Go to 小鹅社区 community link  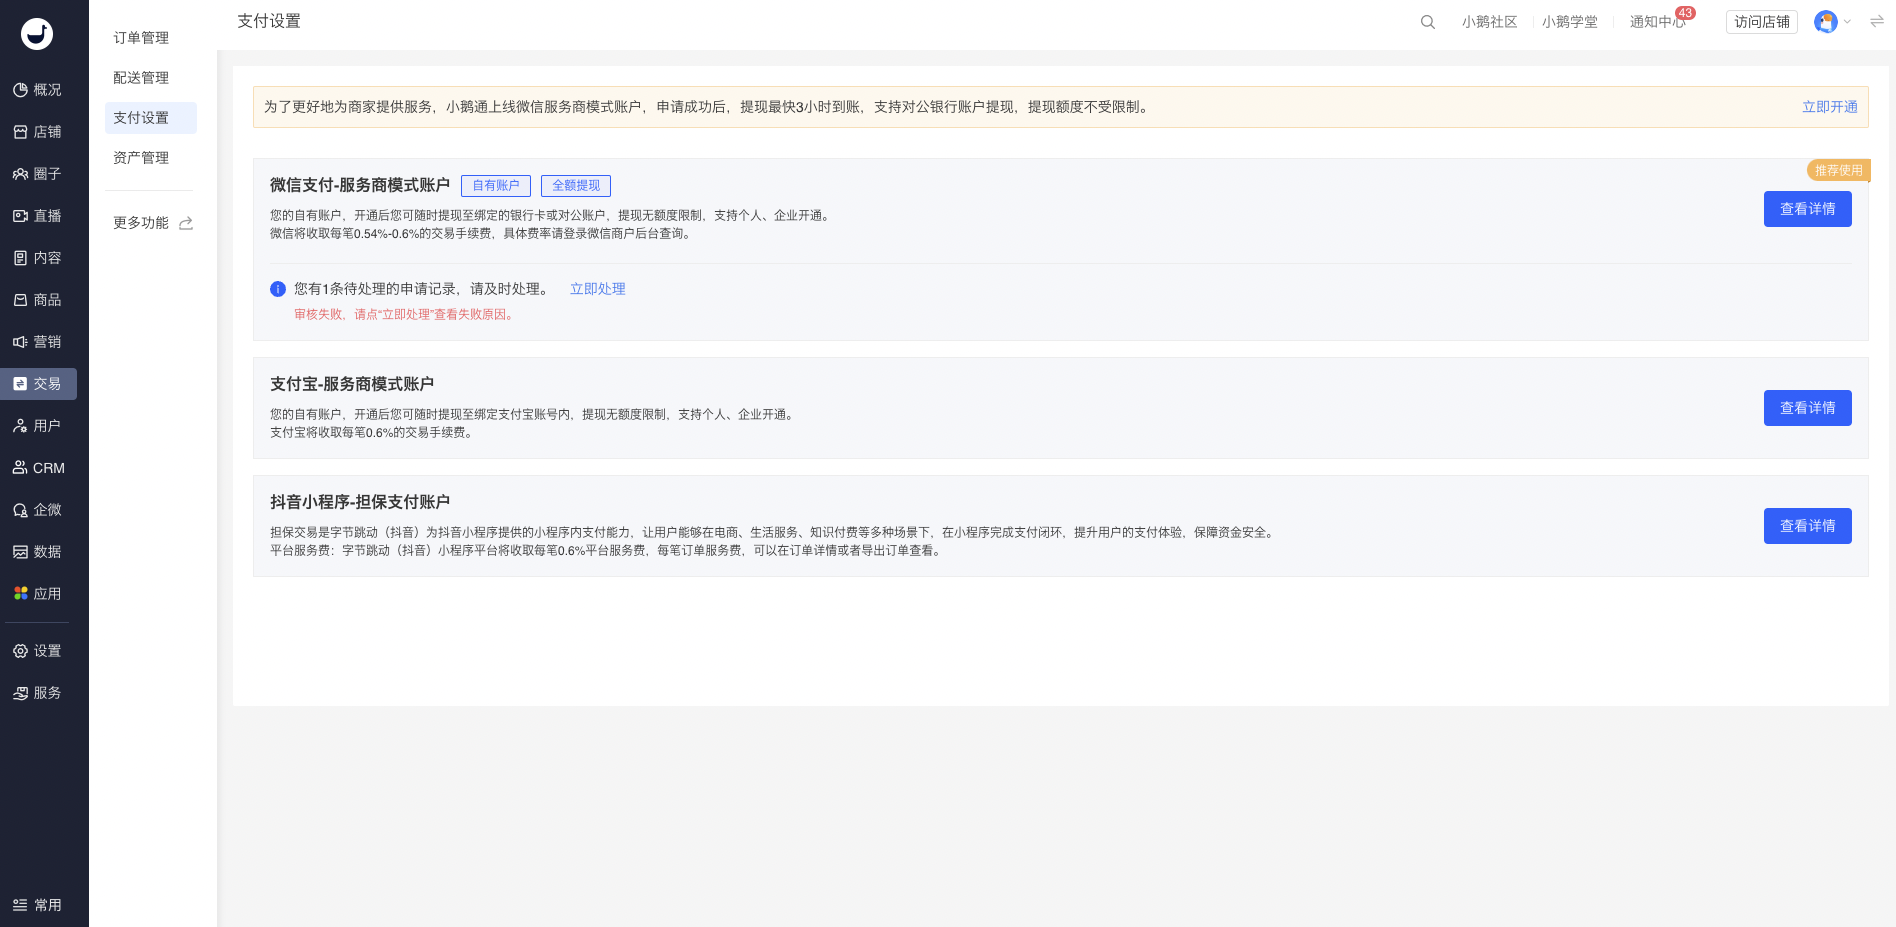tap(1489, 22)
